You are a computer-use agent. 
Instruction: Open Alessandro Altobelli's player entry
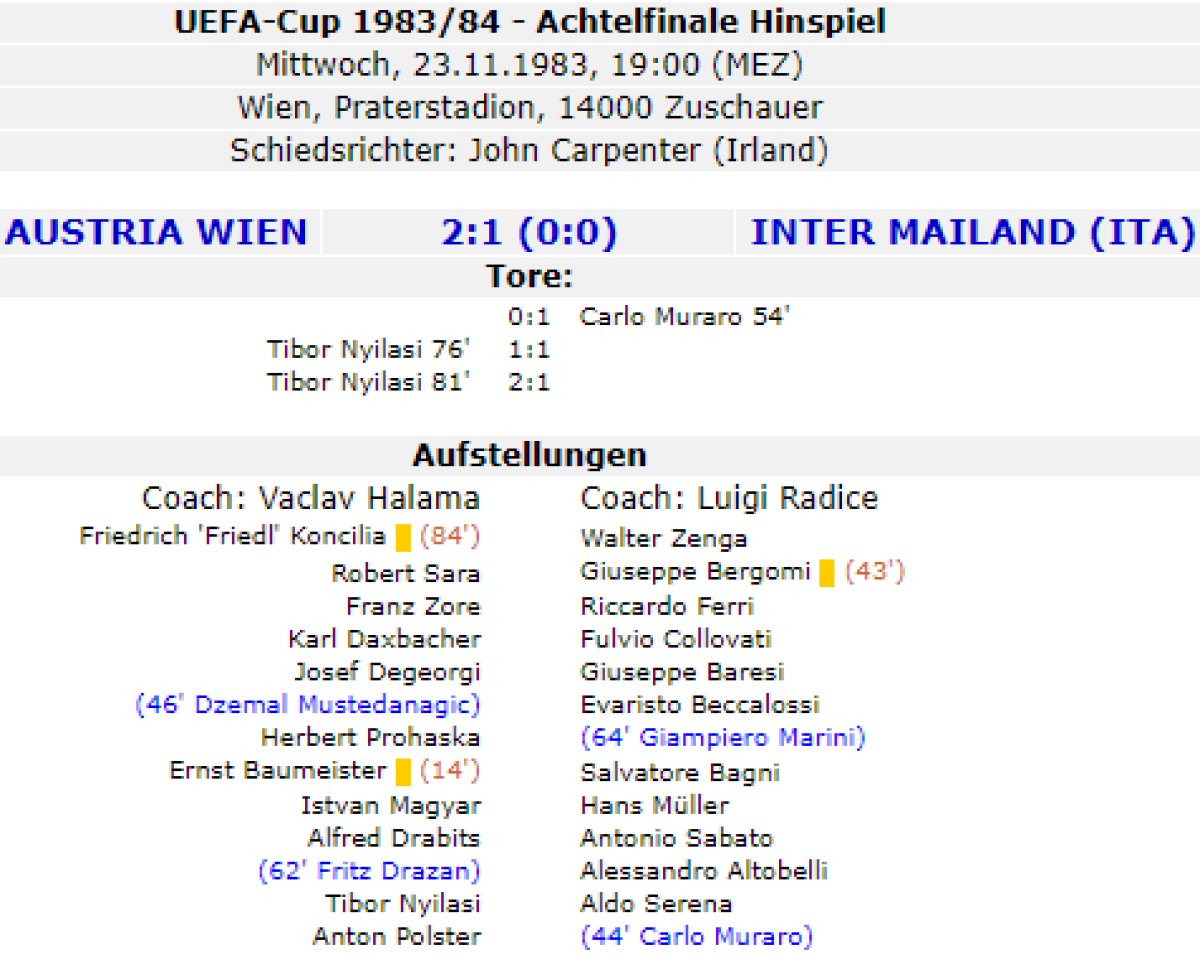(703, 871)
